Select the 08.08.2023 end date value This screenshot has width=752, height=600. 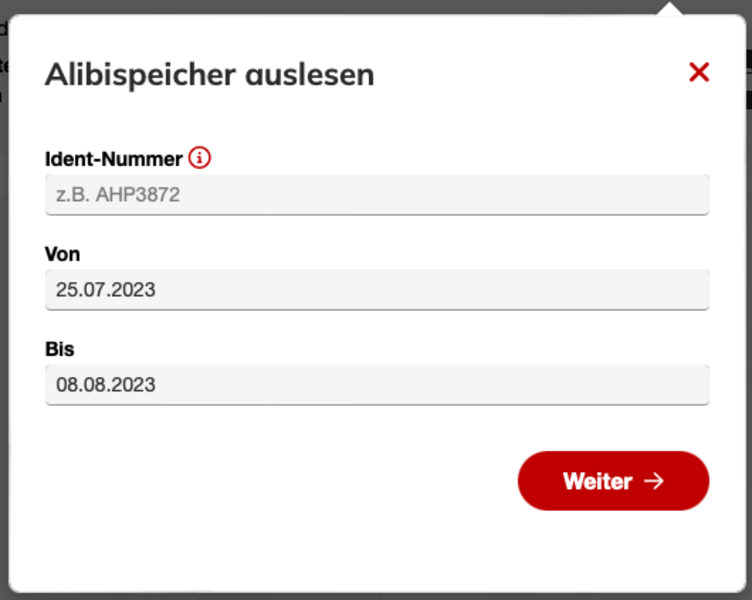point(106,384)
